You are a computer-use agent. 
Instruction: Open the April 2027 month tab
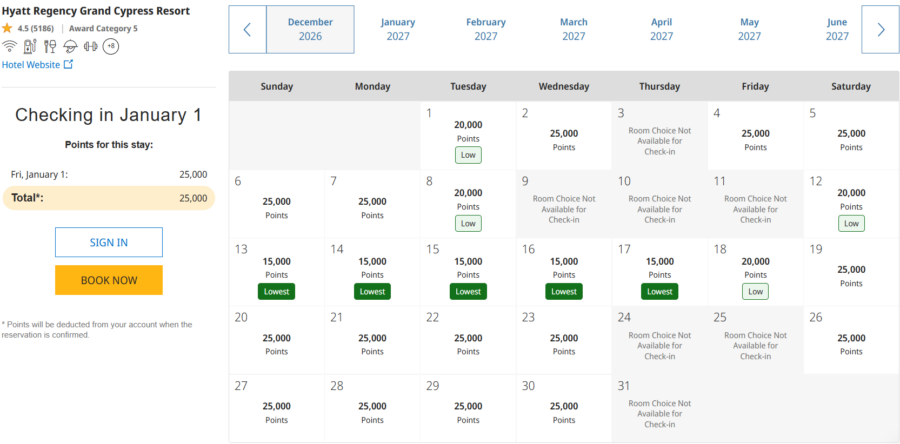(x=661, y=30)
